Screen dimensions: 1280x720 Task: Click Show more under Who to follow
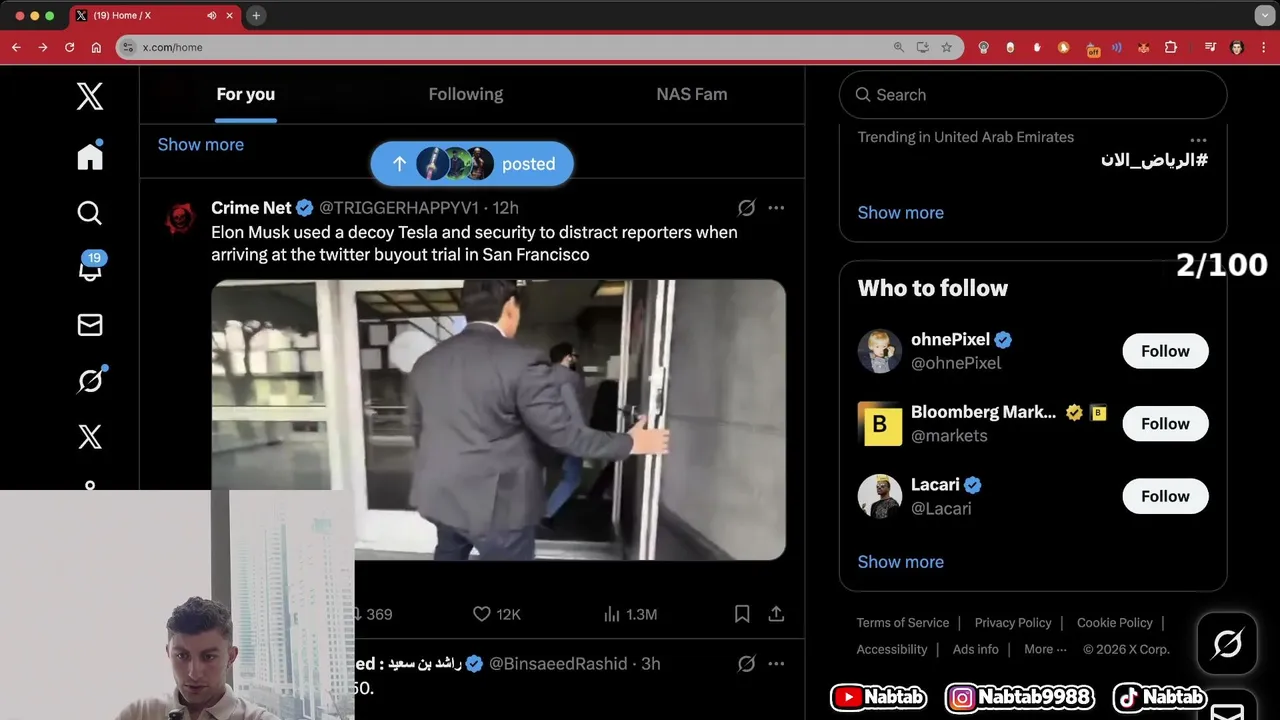coord(901,562)
